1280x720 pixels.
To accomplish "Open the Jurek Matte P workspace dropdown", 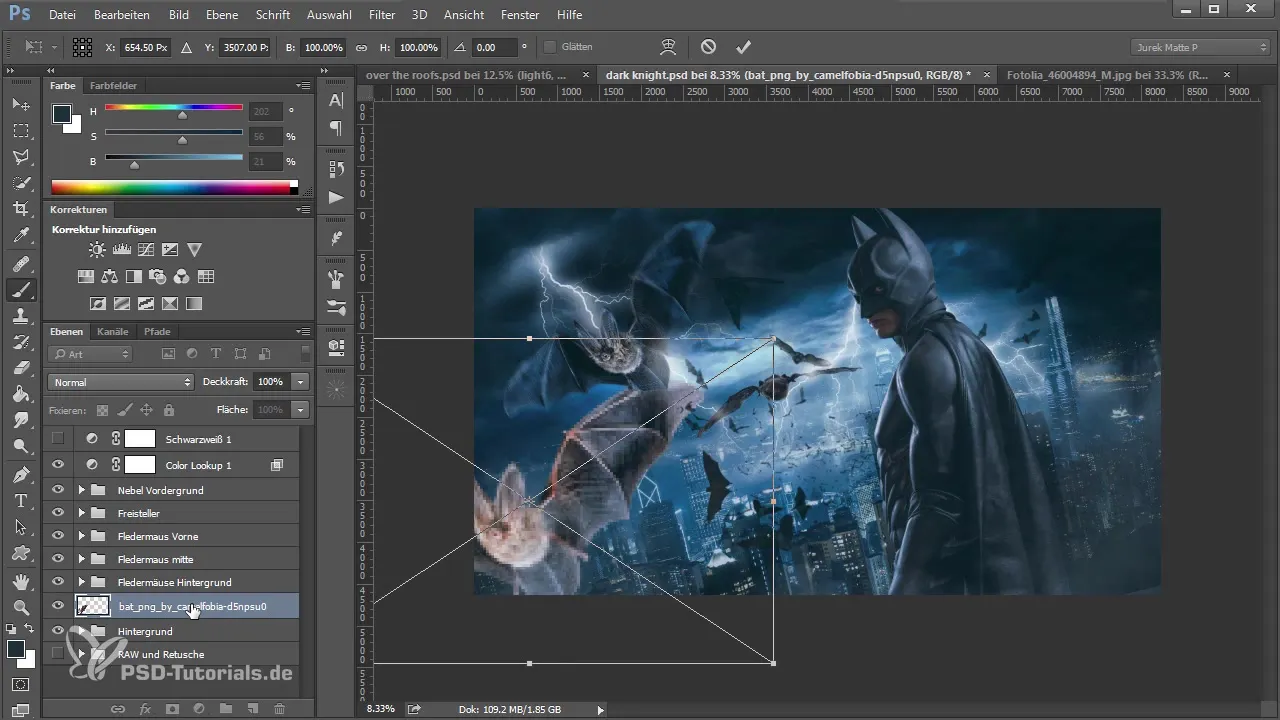I will (1201, 47).
